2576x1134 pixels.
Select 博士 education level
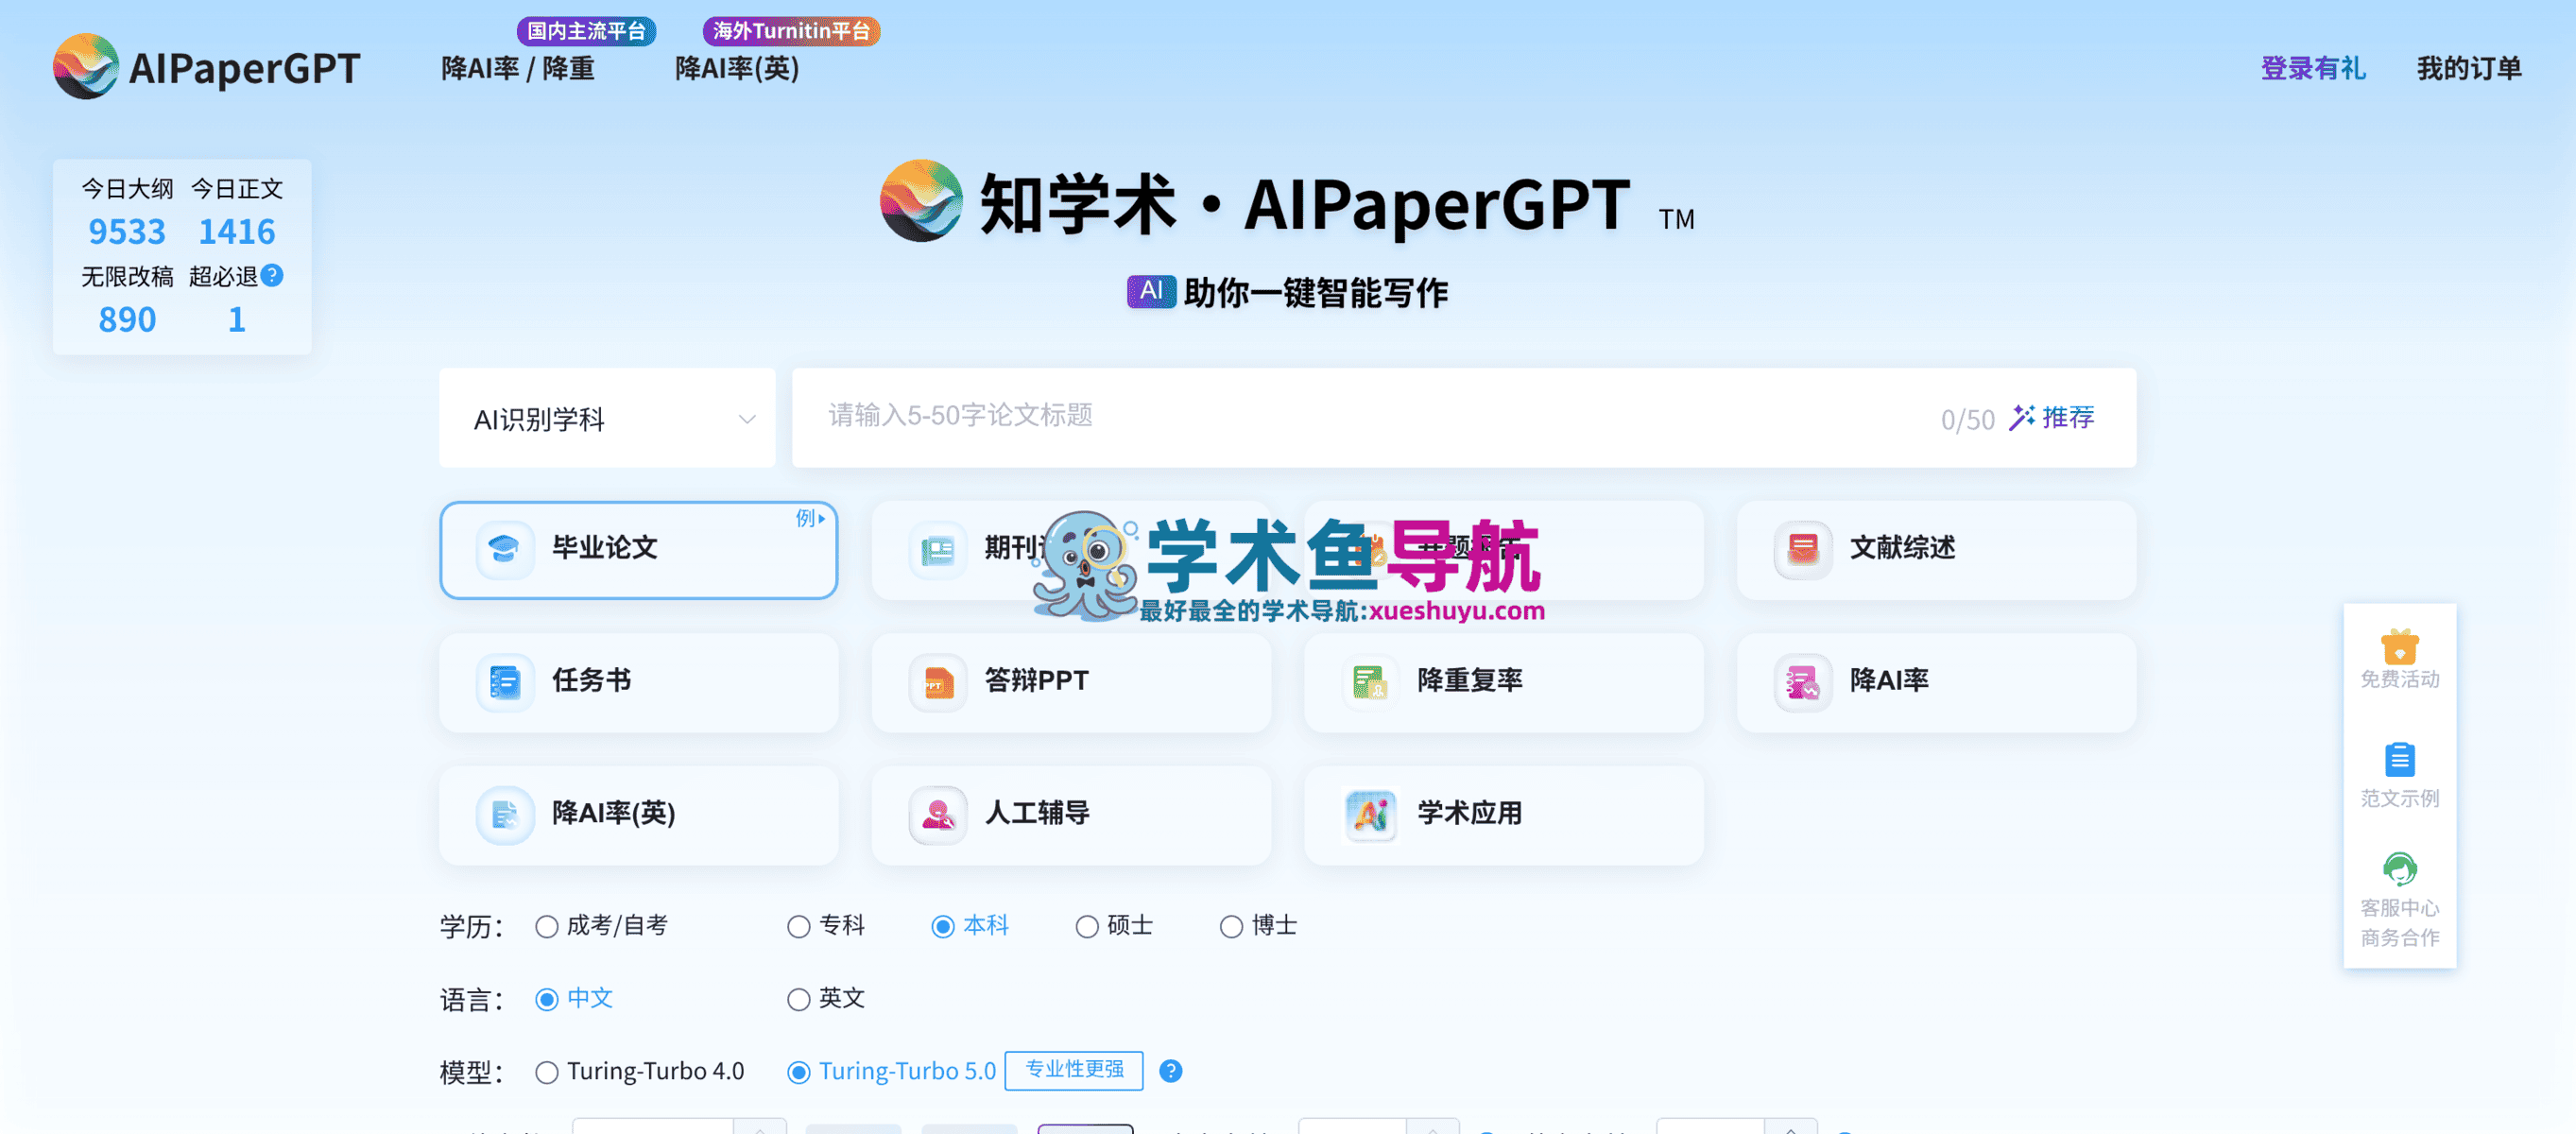point(1258,926)
